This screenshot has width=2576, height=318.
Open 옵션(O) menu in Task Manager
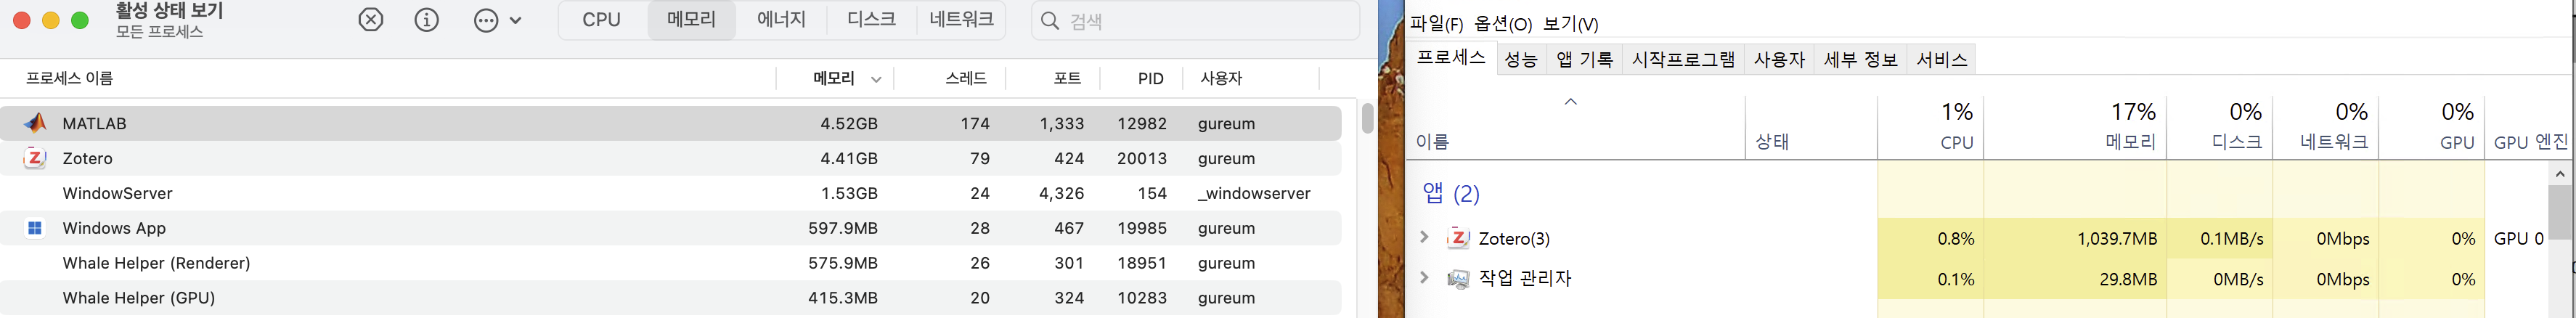point(1503,24)
